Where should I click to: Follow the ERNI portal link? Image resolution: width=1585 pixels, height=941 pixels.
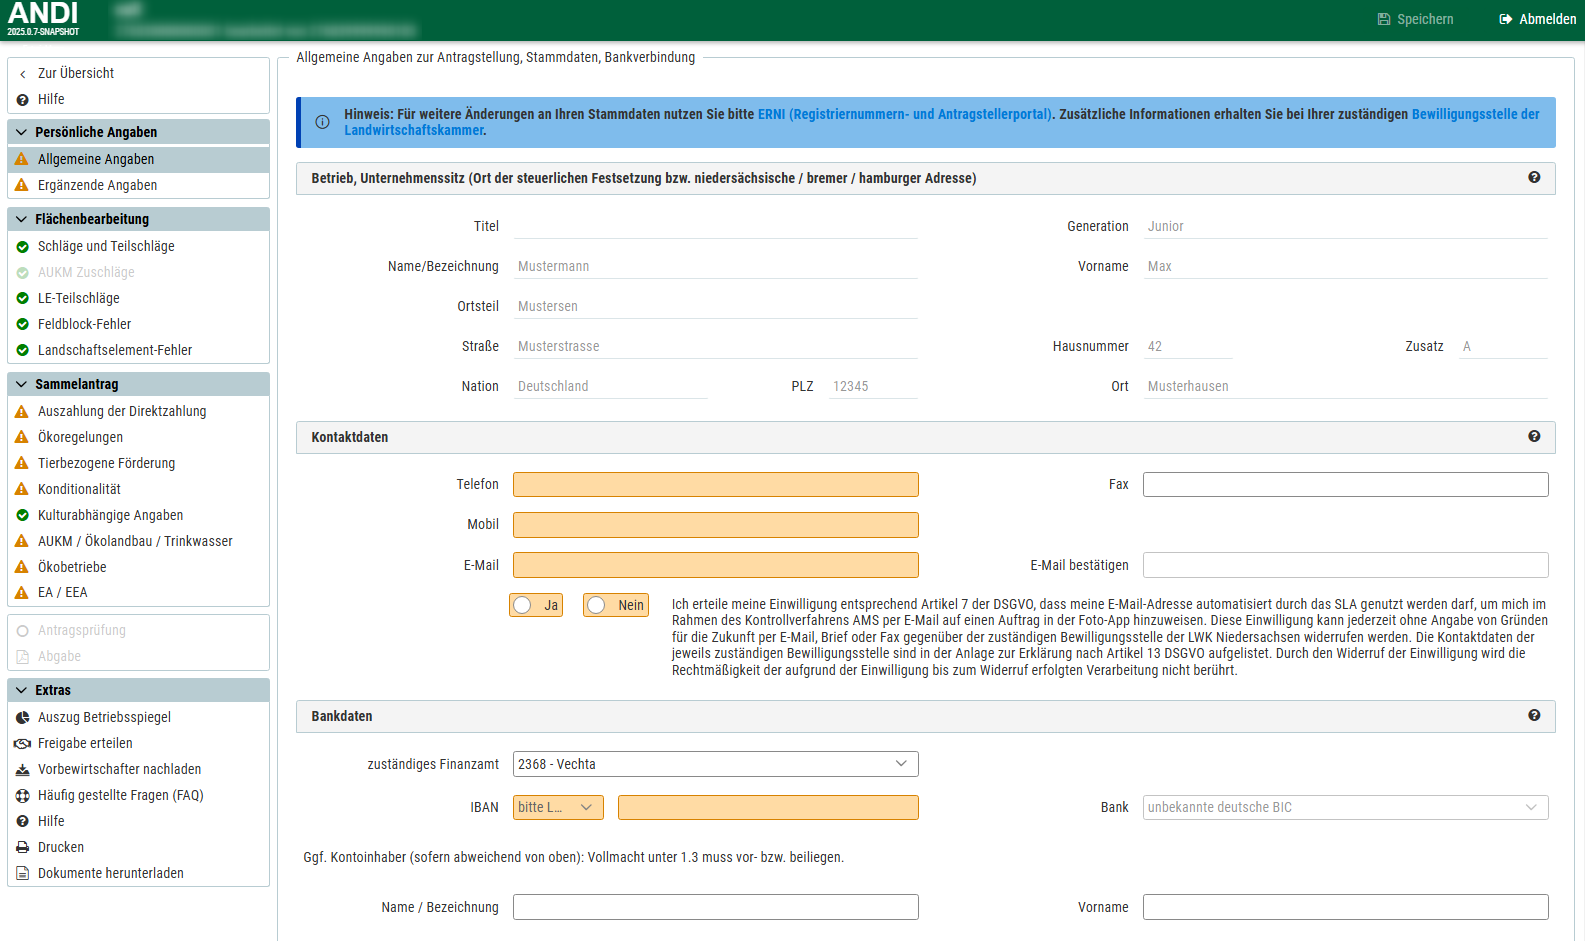pos(904,114)
